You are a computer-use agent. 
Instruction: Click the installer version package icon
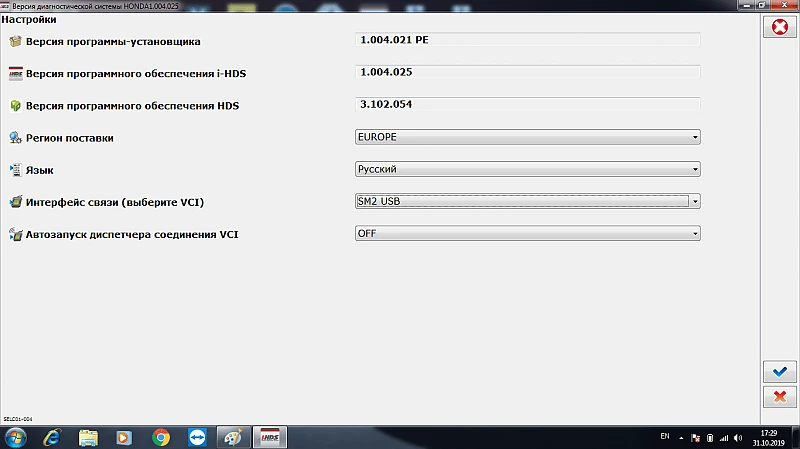click(15, 41)
